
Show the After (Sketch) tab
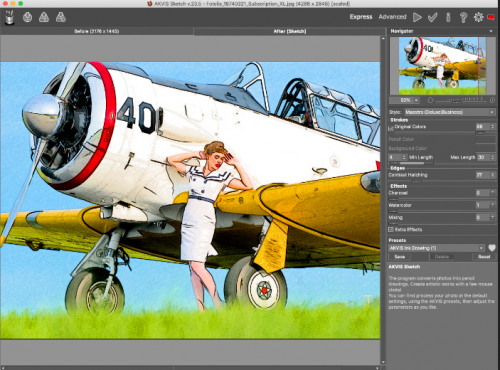point(290,31)
